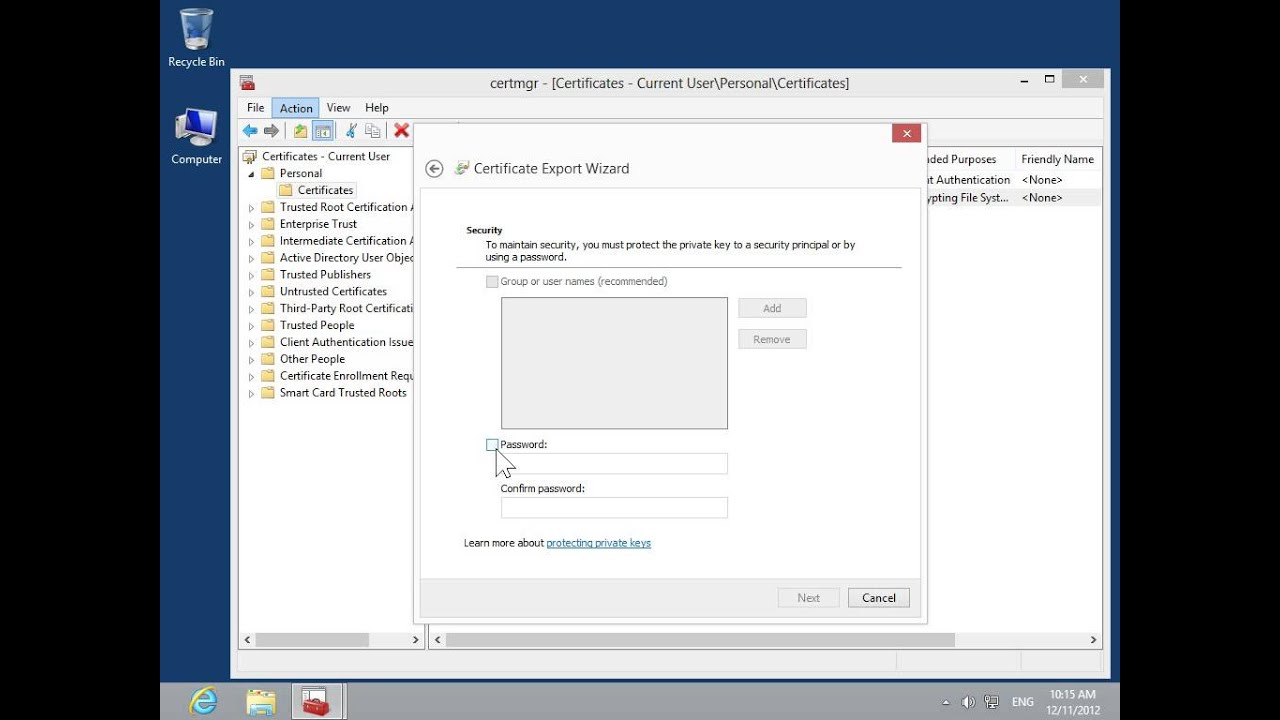1280x720 pixels.
Task: Close the Certificate Export Wizard dialog
Action: (x=906, y=133)
